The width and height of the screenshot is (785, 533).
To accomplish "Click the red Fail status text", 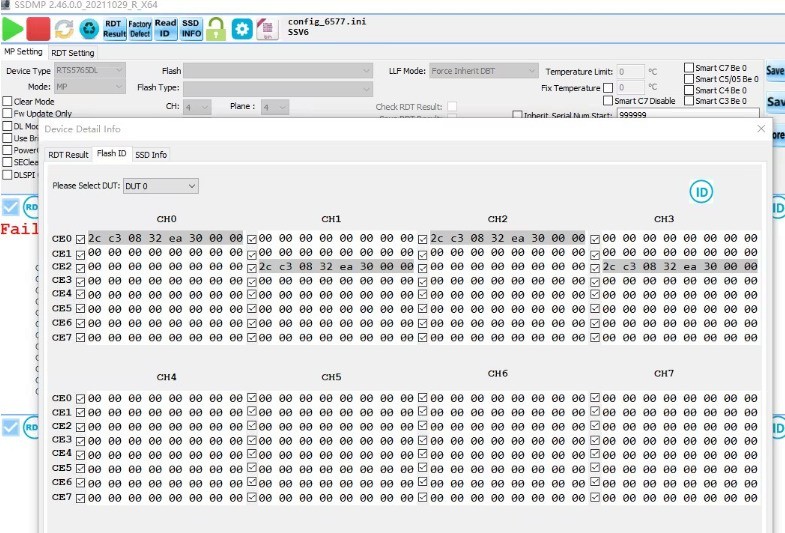I will click(x=19, y=229).
